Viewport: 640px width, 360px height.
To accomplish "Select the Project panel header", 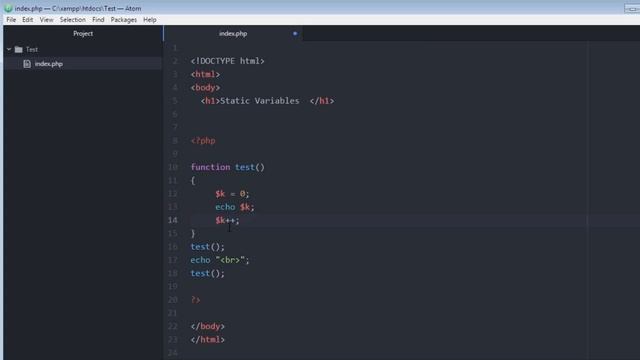I will (83, 33).
